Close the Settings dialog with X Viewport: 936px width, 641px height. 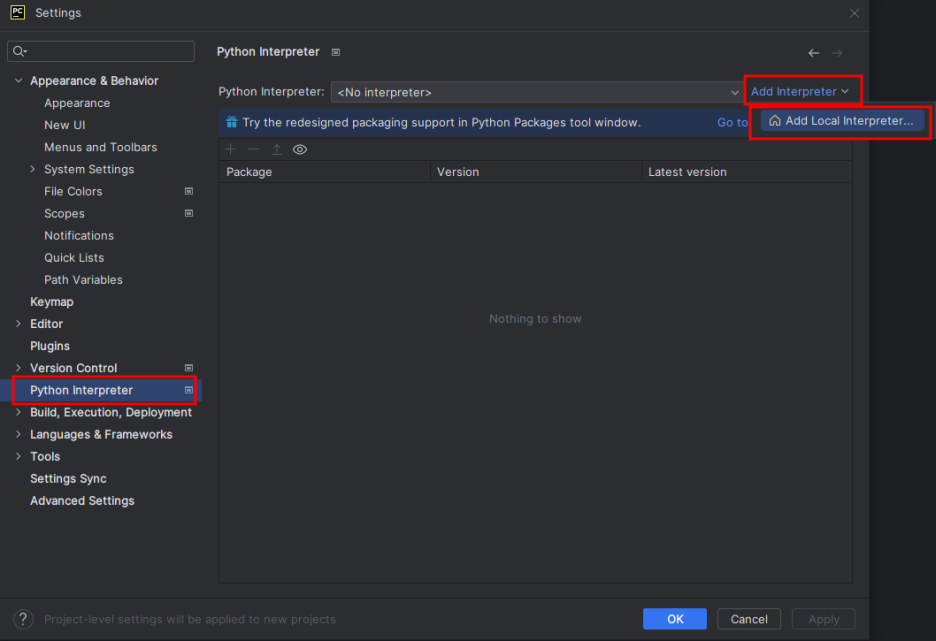click(x=854, y=13)
